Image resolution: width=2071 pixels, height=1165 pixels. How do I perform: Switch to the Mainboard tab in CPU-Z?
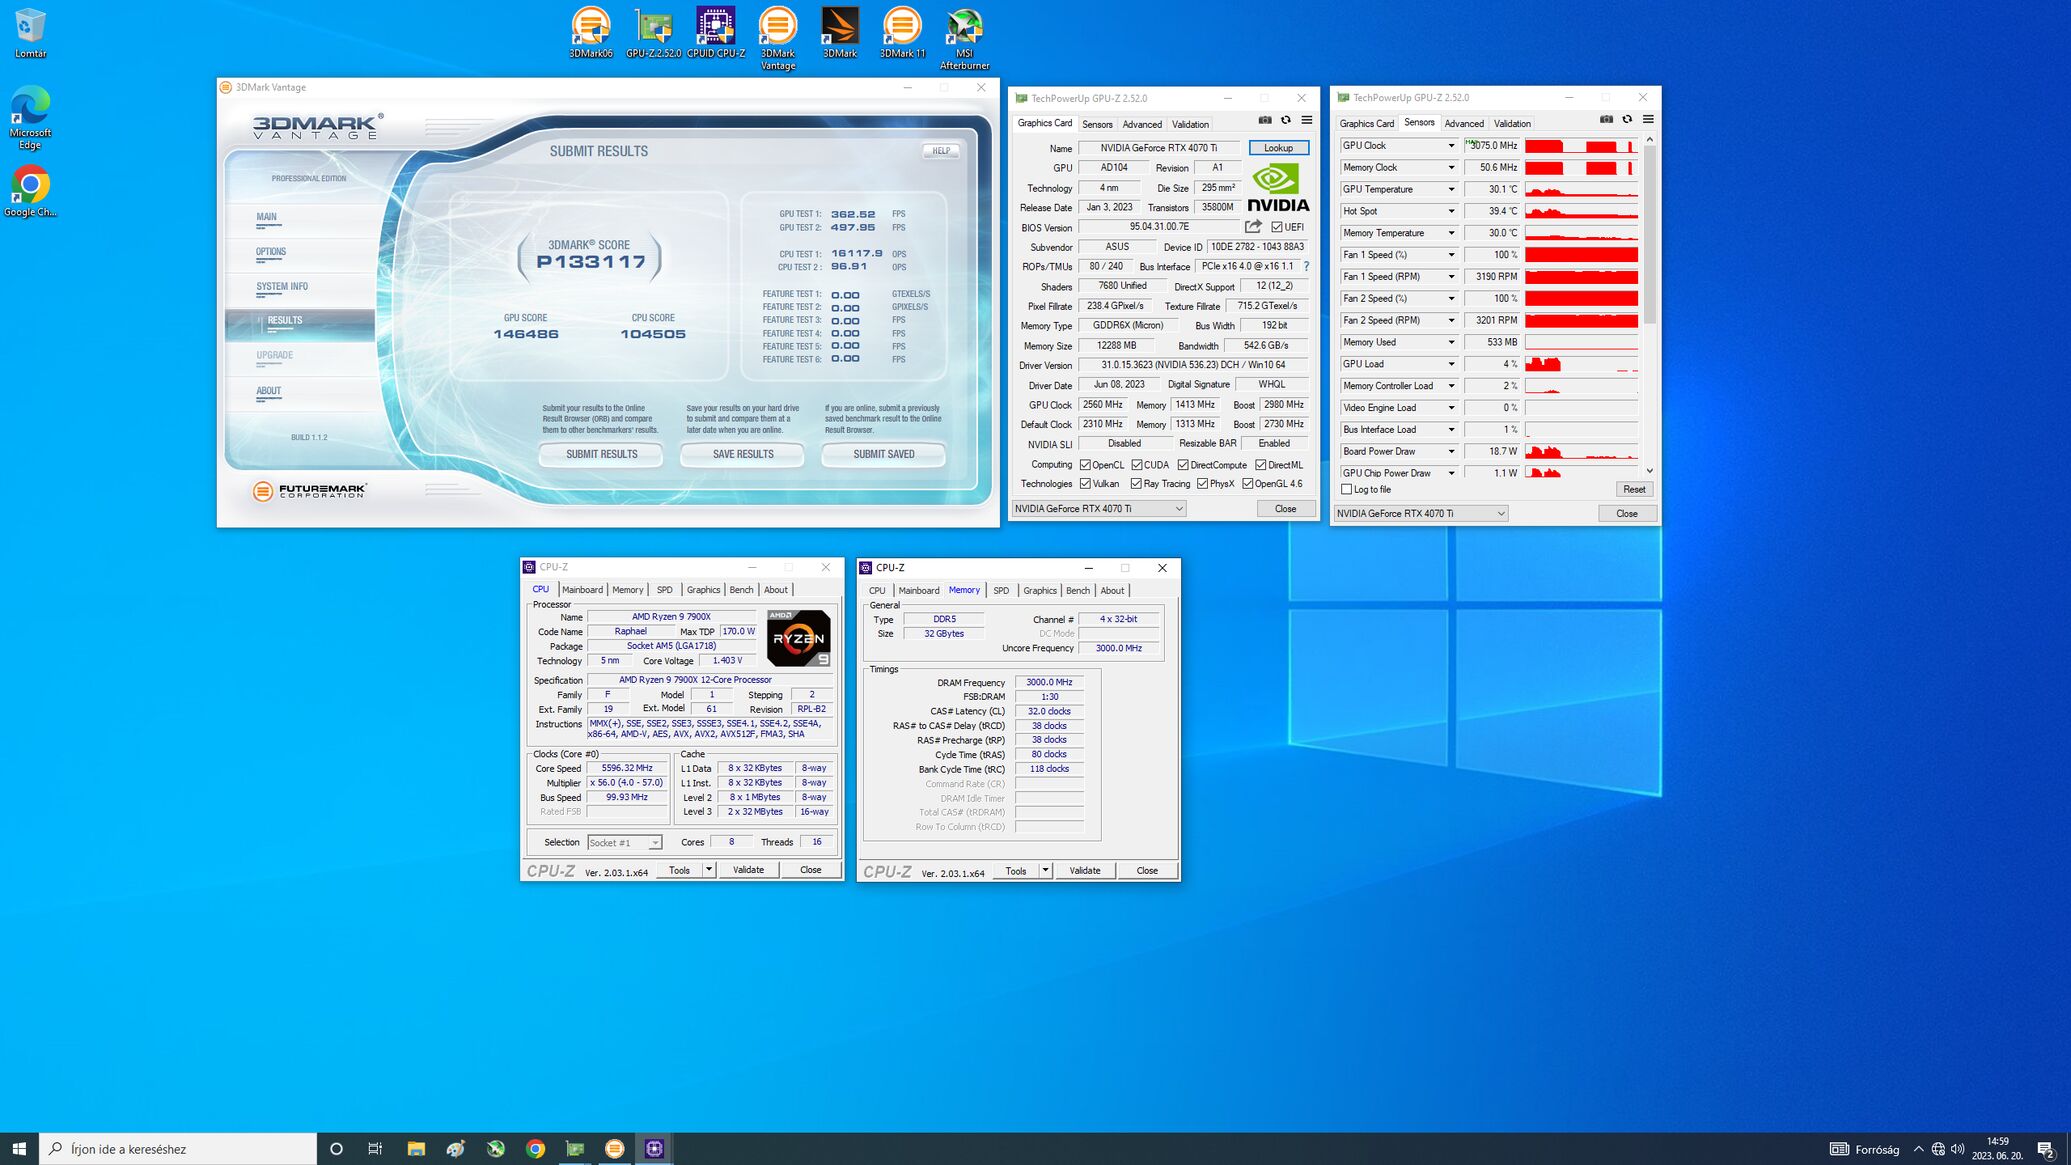[x=582, y=590]
